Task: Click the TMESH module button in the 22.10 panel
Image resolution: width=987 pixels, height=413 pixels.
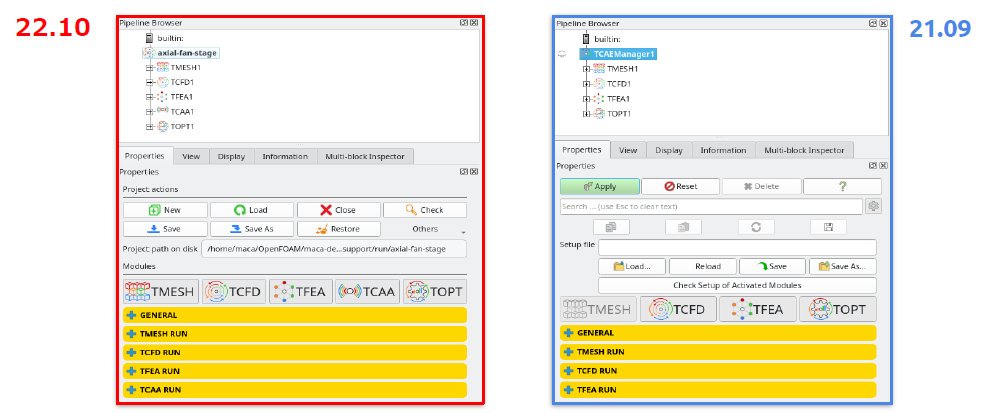Action: [161, 291]
